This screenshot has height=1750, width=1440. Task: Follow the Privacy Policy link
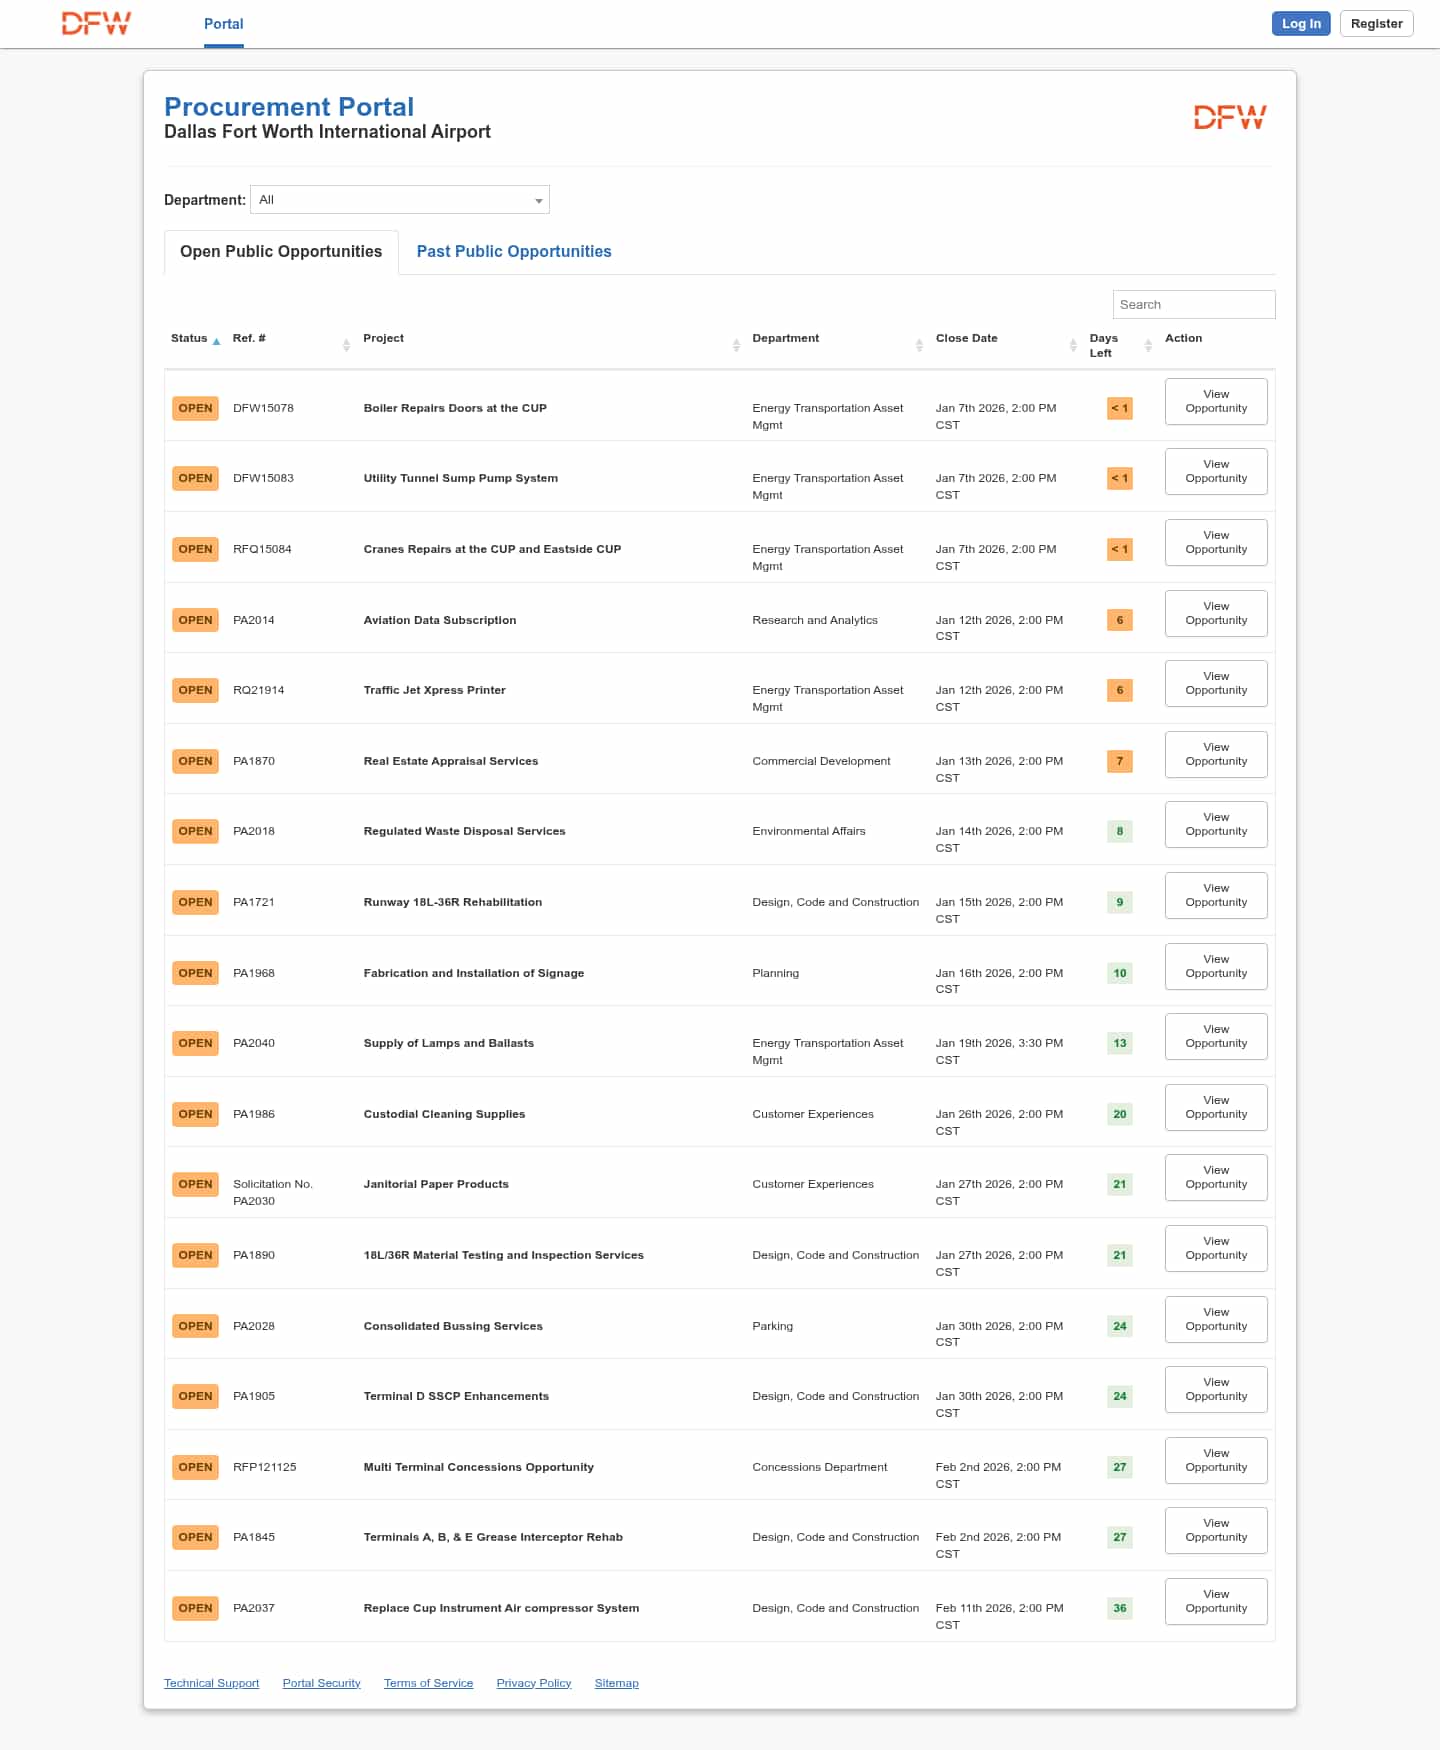[x=534, y=1683]
